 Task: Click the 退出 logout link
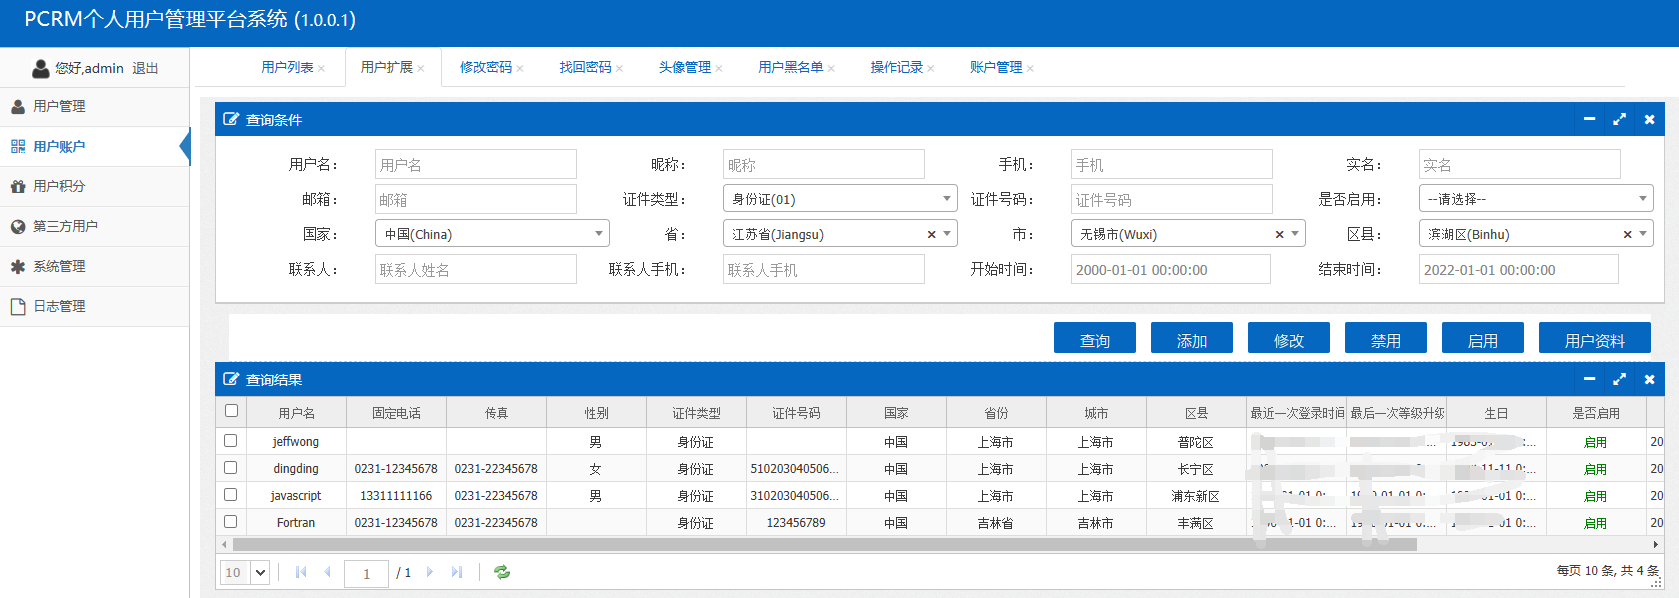(x=145, y=68)
